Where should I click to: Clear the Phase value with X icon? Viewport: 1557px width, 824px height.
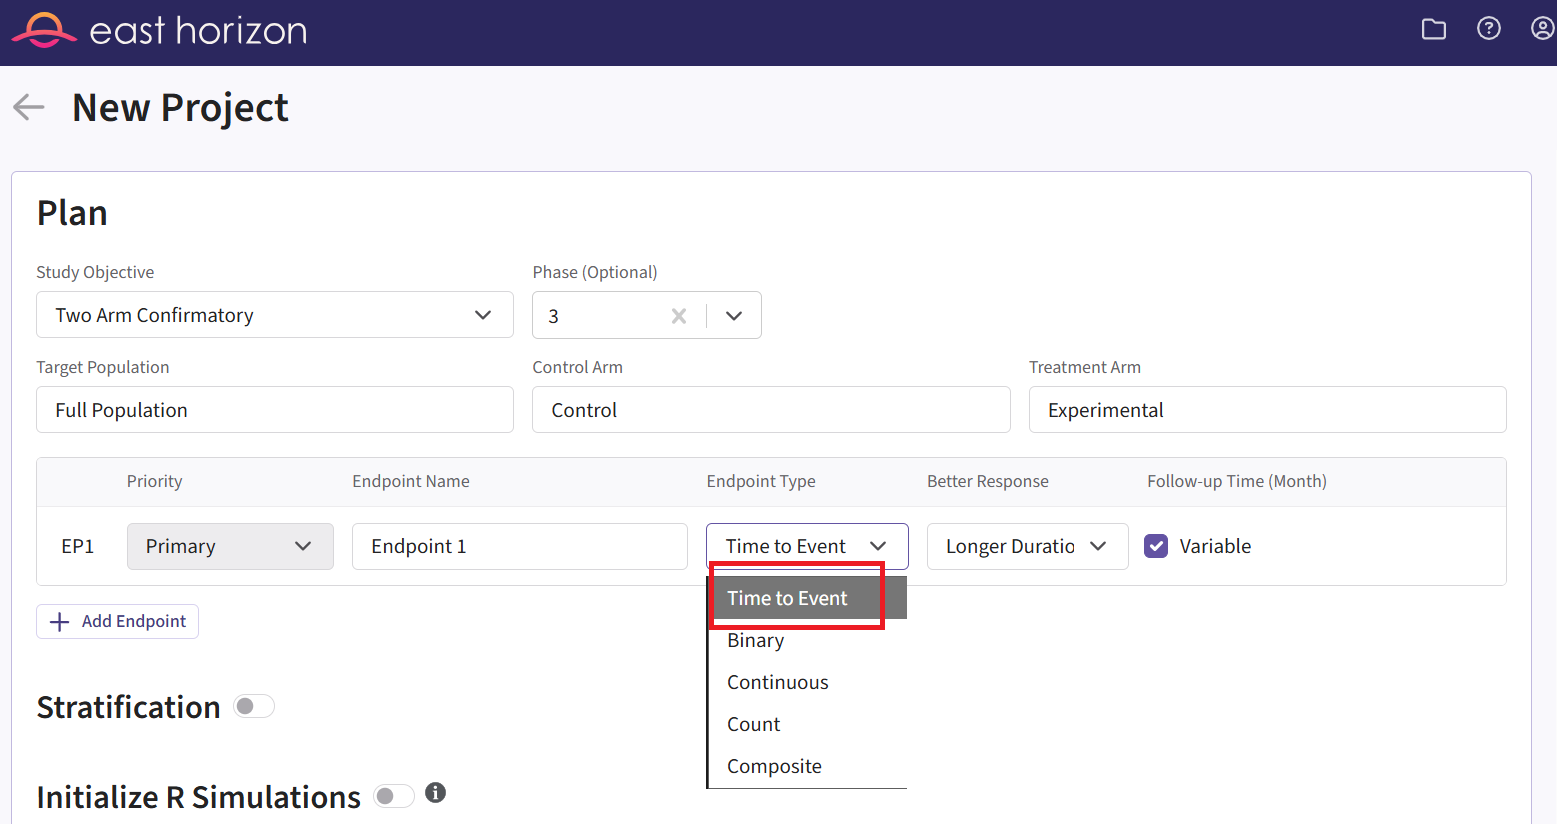coord(678,316)
